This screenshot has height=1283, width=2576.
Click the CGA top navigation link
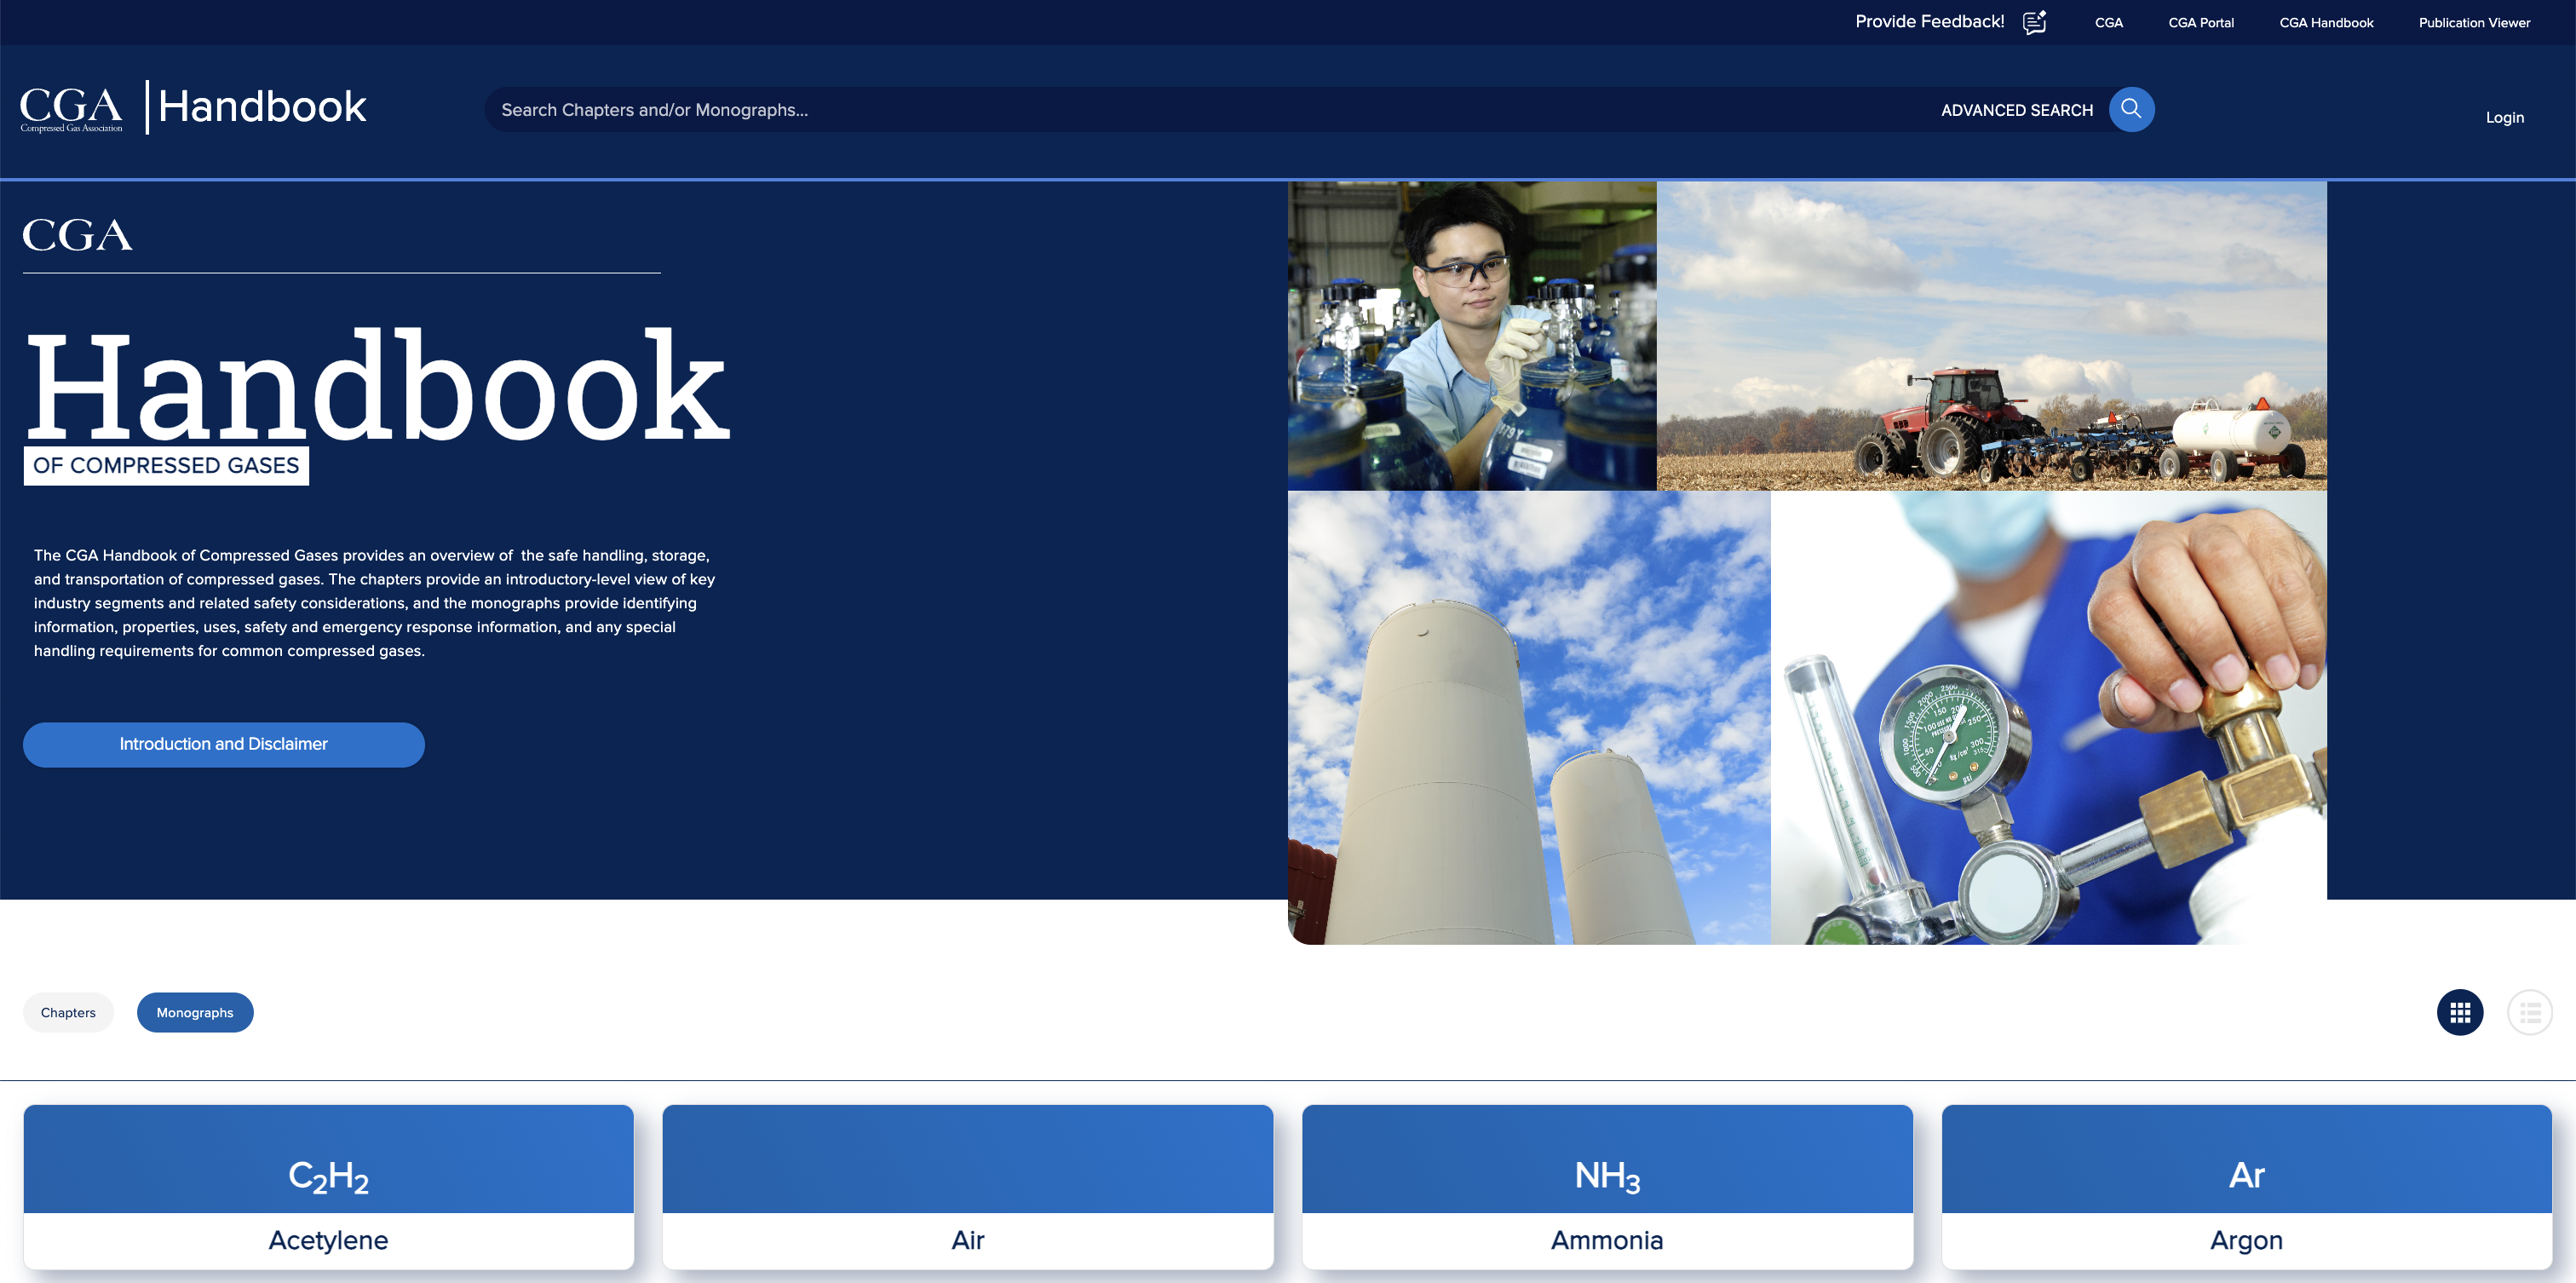click(x=2108, y=22)
